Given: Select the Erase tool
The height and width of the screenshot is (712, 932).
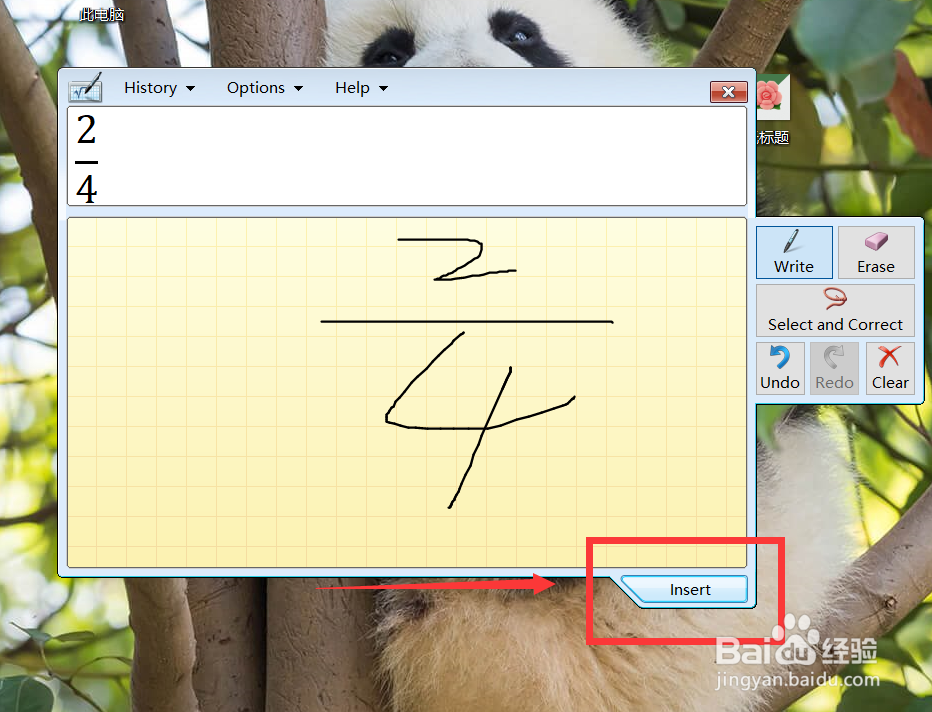Looking at the screenshot, I should point(876,252).
